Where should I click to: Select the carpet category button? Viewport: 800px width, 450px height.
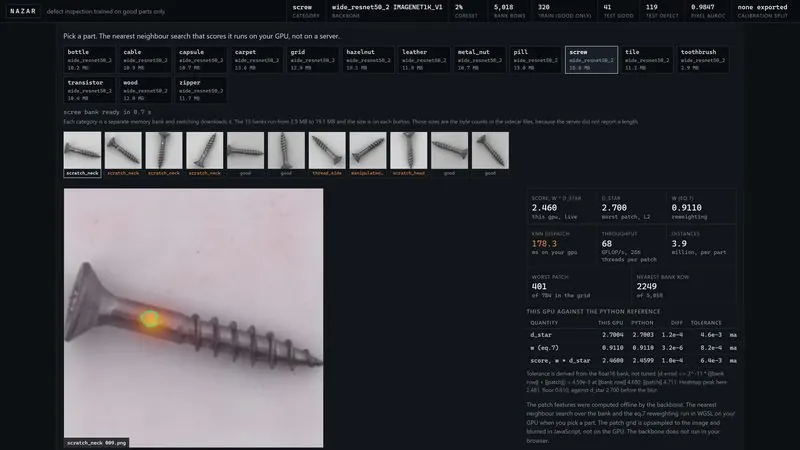click(257, 60)
